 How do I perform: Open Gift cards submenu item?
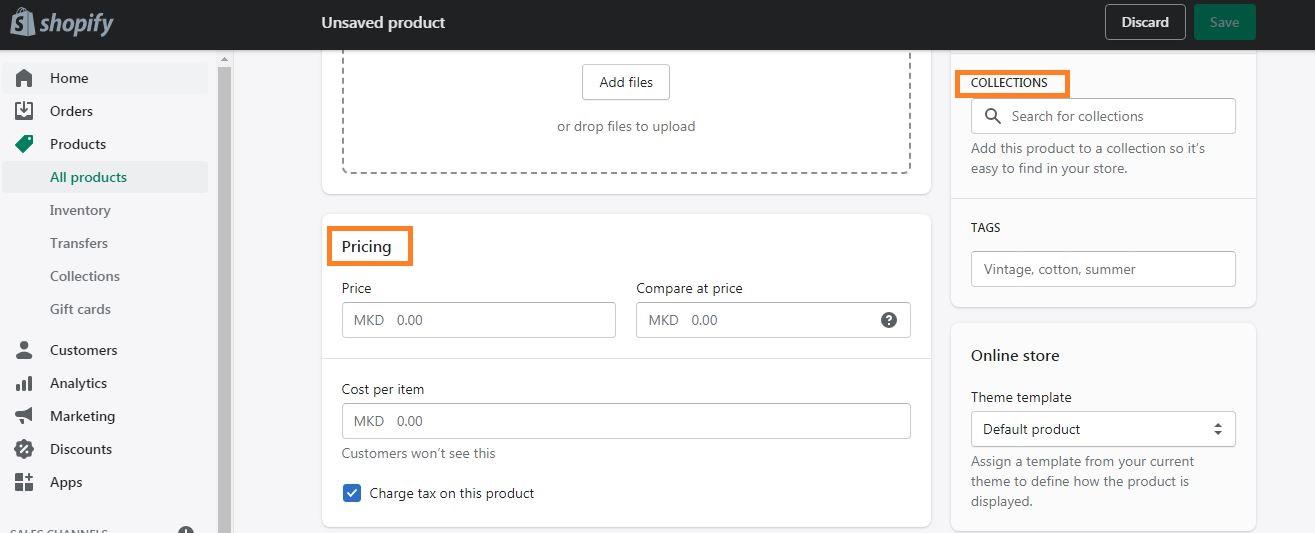[x=80, y=309]
